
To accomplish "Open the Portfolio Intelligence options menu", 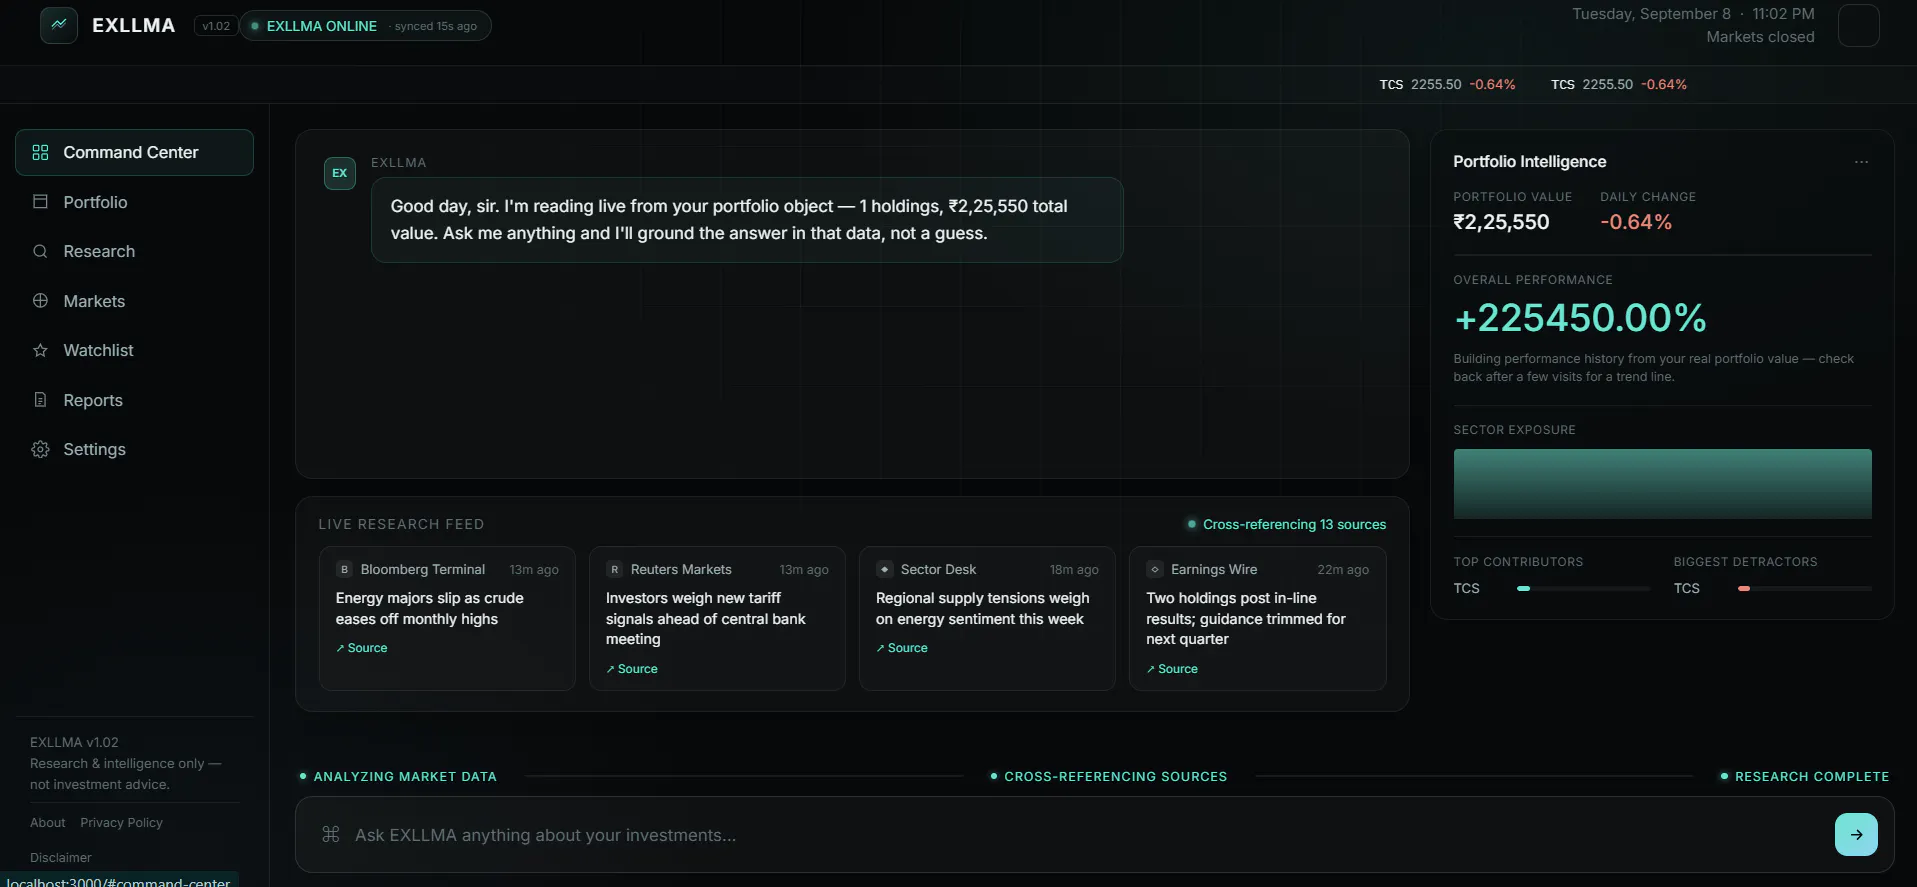I will point(1861,162).
